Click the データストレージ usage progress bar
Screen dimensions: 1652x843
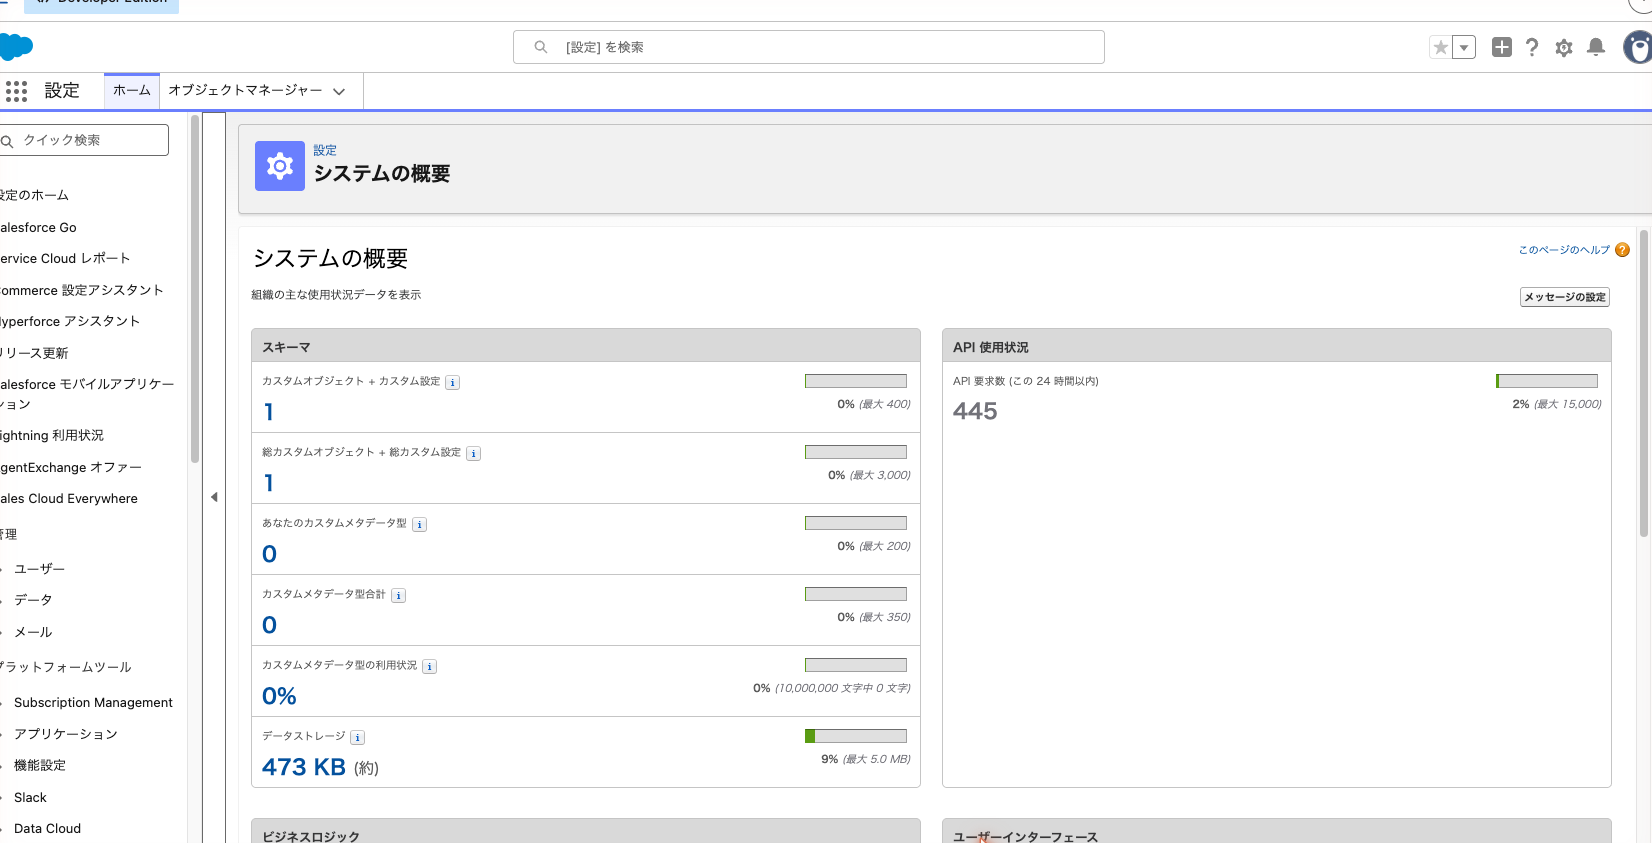coord(856,736)
